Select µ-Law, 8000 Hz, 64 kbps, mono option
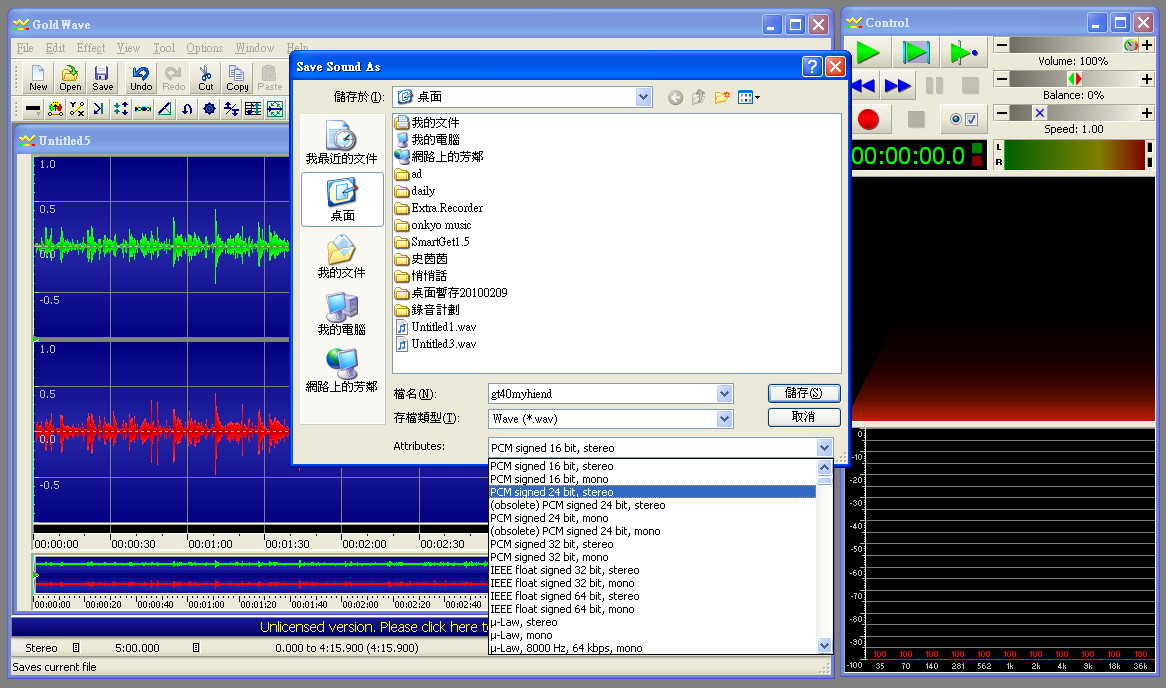The width and height of the screenshot is (1166, 688). 652,649
